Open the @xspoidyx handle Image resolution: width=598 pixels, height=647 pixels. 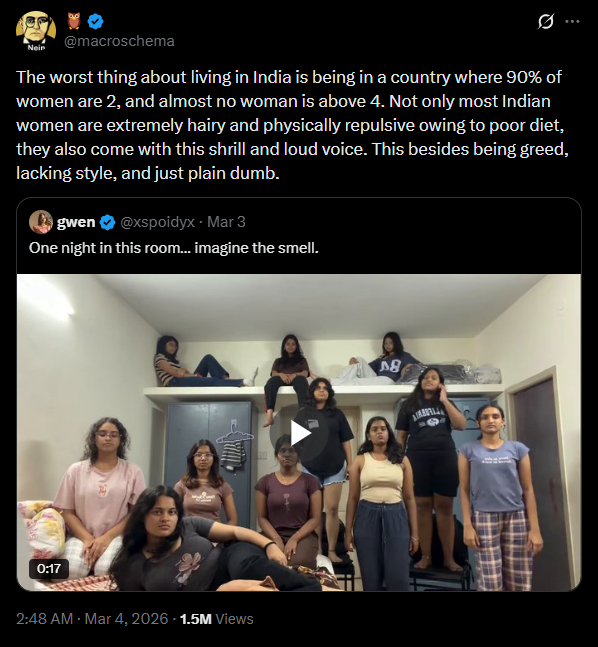[x=157, y=222]
